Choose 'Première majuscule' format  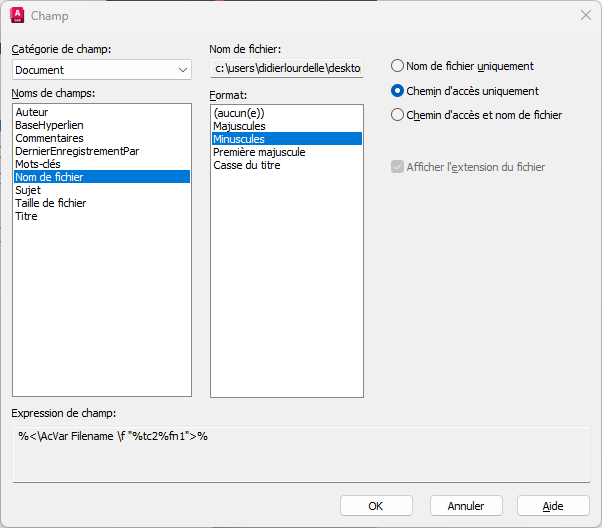point(287,152)
